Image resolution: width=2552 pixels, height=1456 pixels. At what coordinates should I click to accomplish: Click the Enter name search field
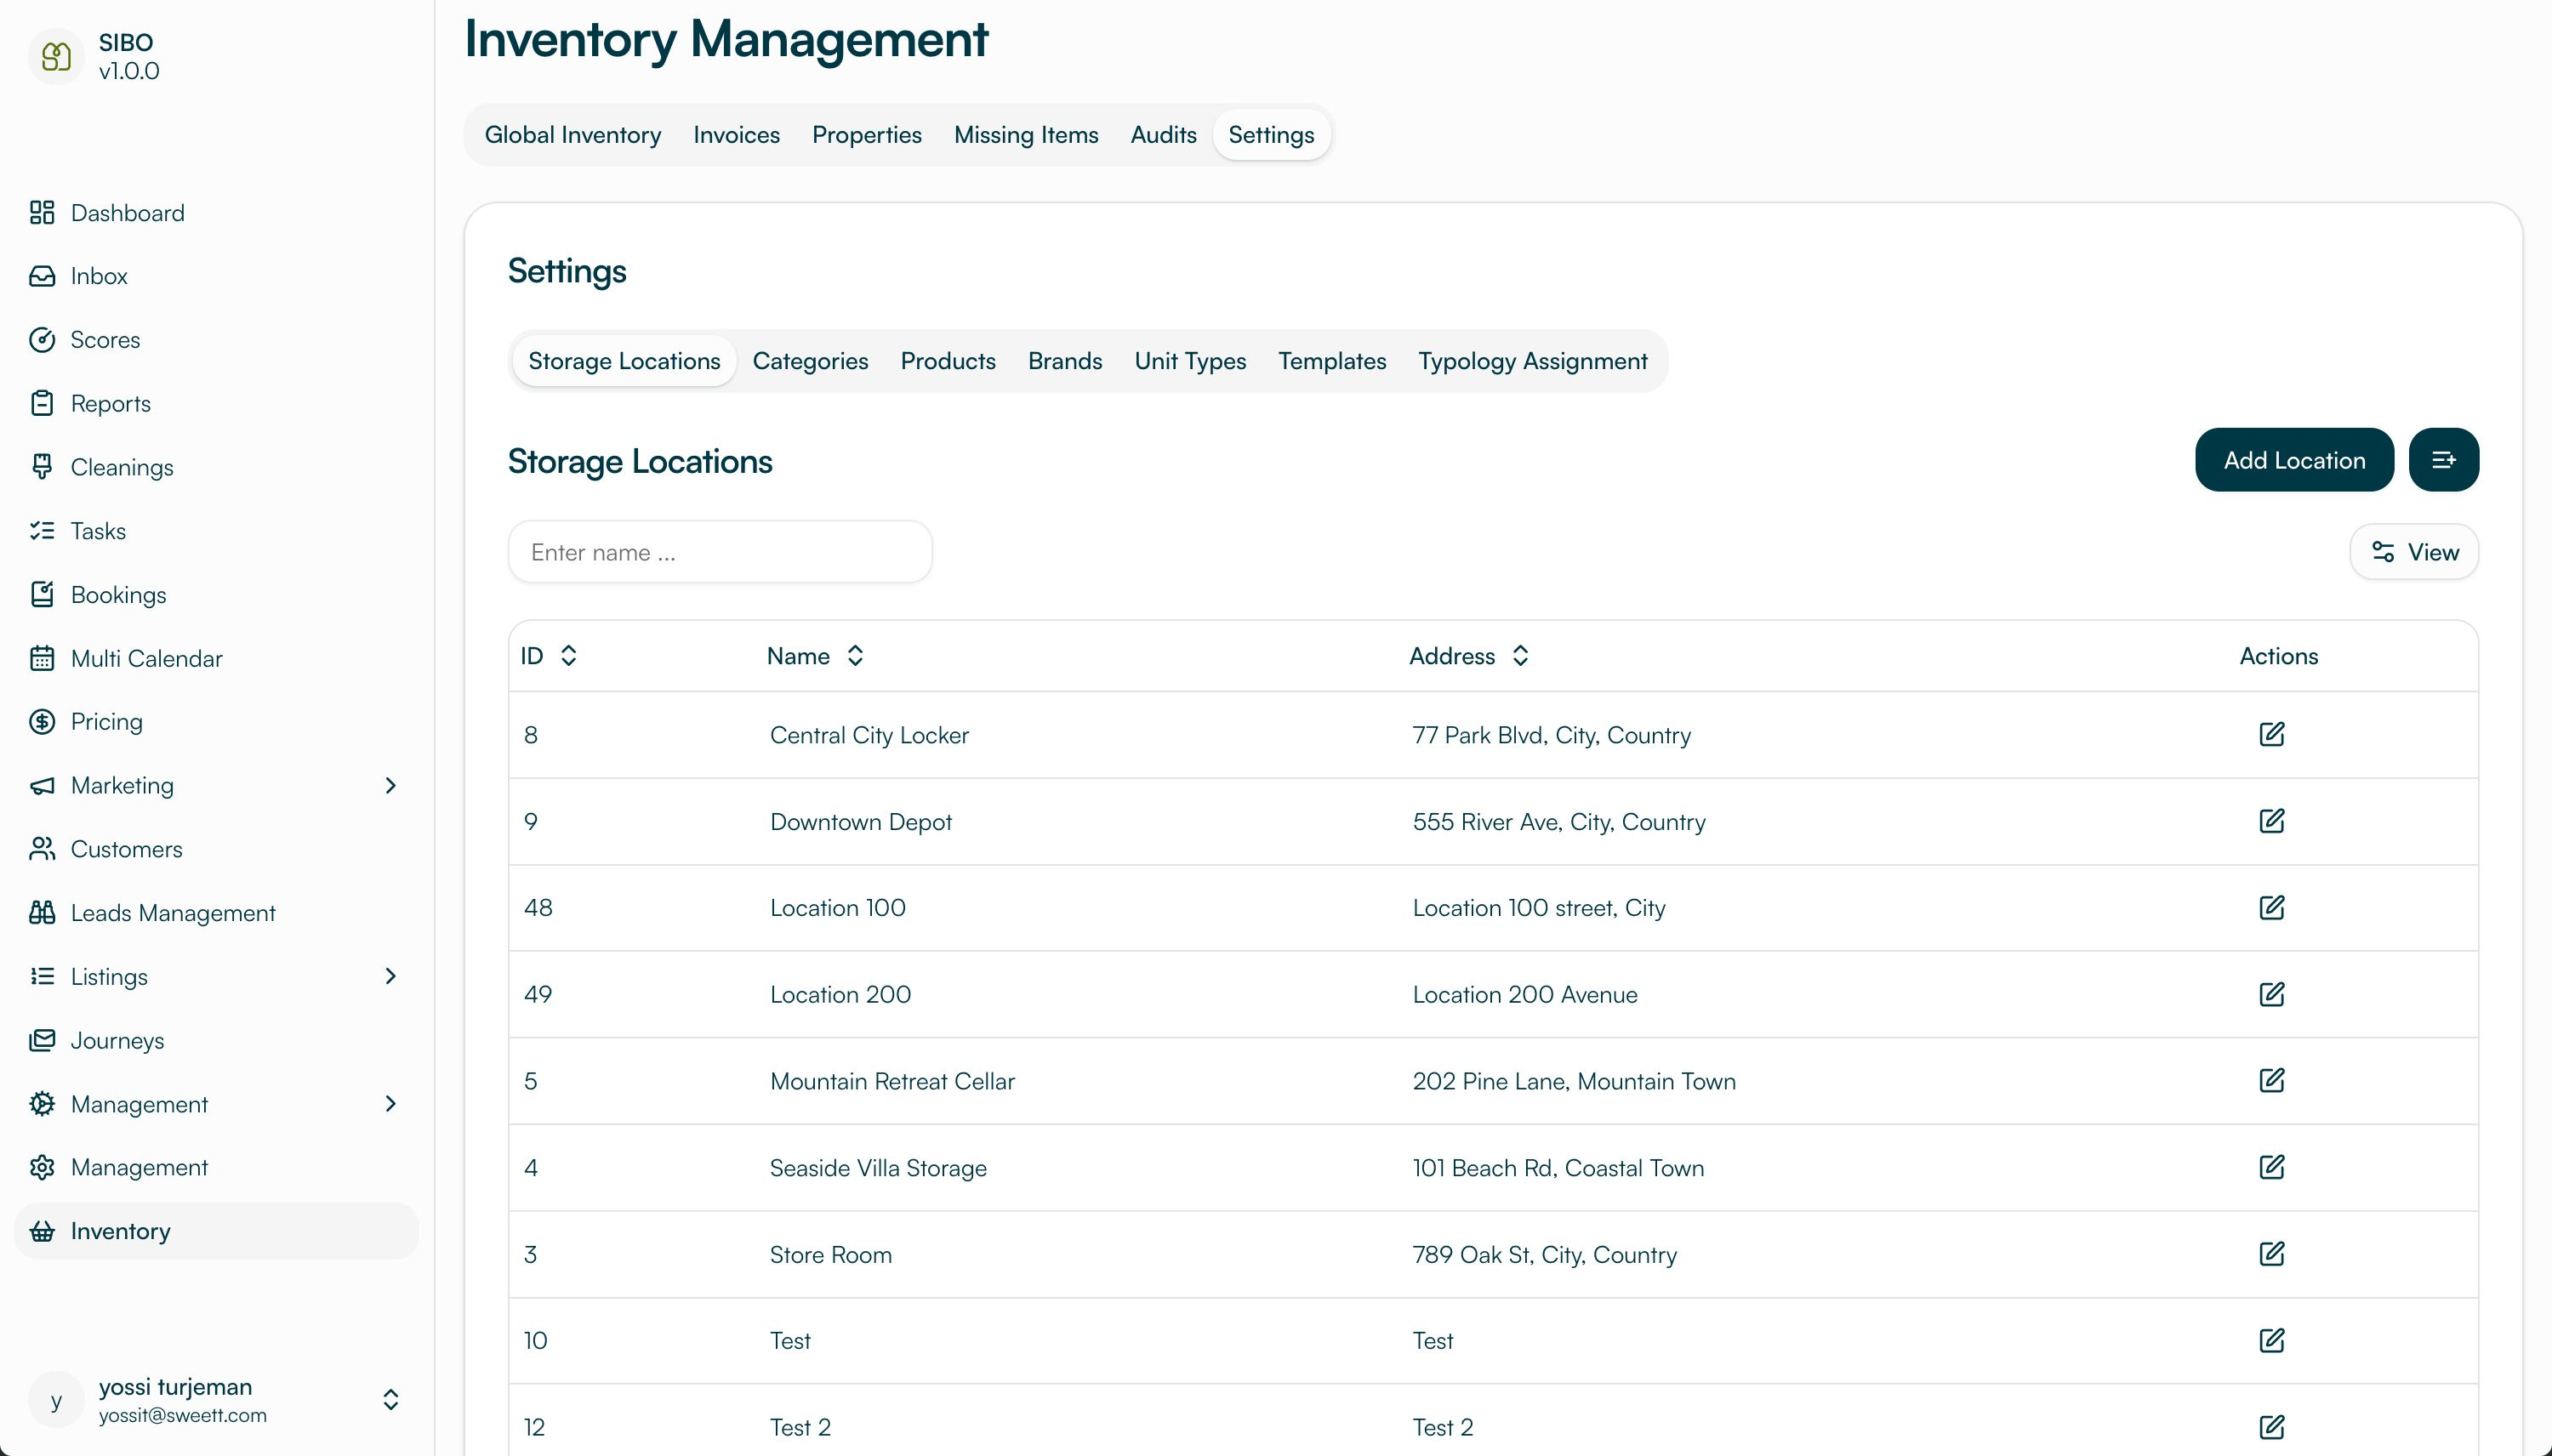(719, 551)
